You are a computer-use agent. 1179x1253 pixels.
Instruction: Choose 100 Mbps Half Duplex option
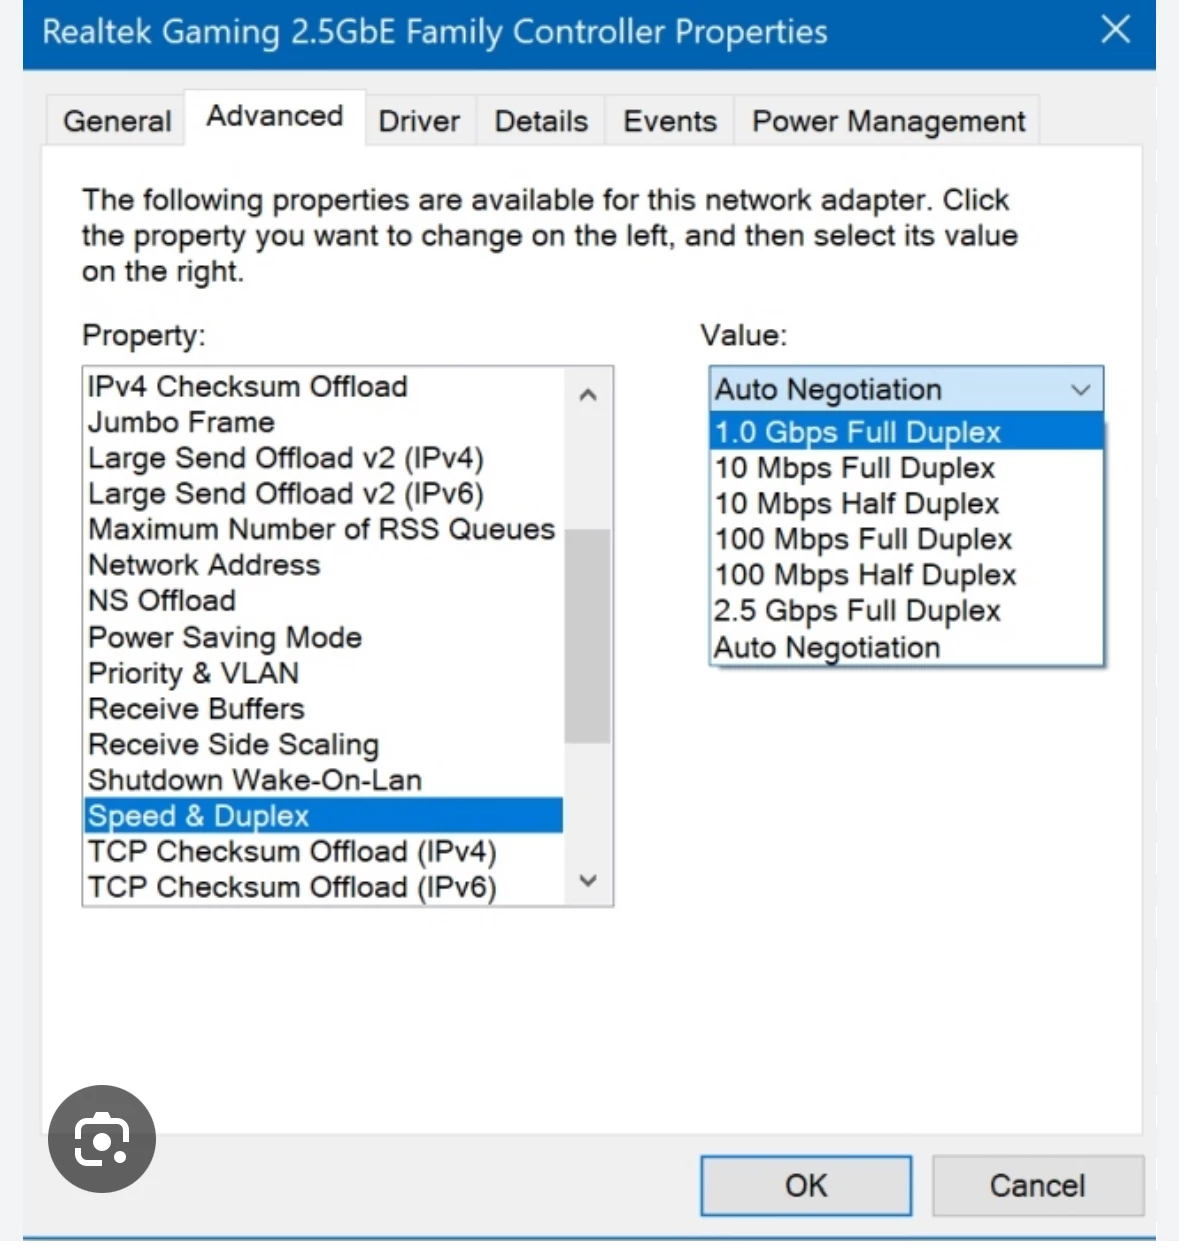[907, 575]
